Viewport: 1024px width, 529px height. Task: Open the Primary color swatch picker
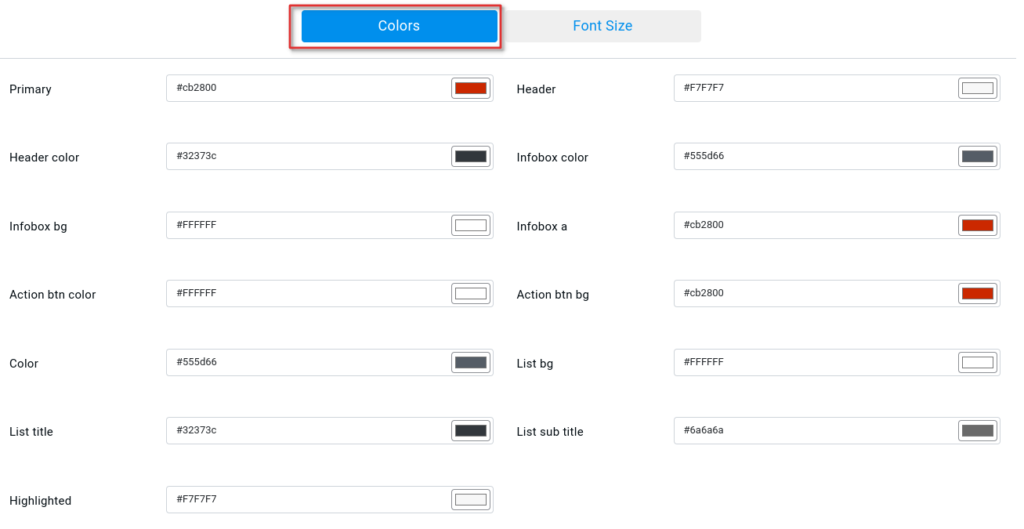[x=470, y=88]
